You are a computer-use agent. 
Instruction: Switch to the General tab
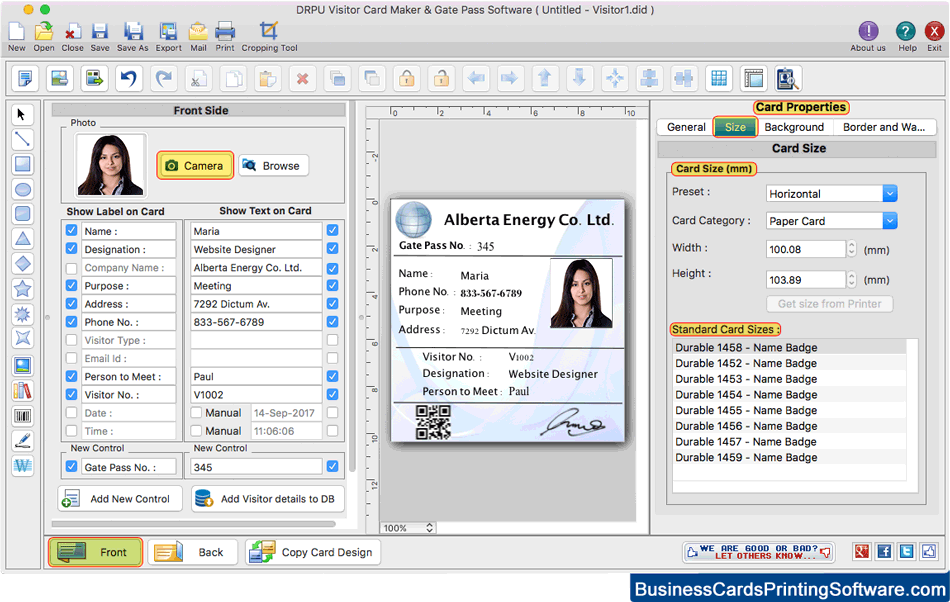click(686, 127)
